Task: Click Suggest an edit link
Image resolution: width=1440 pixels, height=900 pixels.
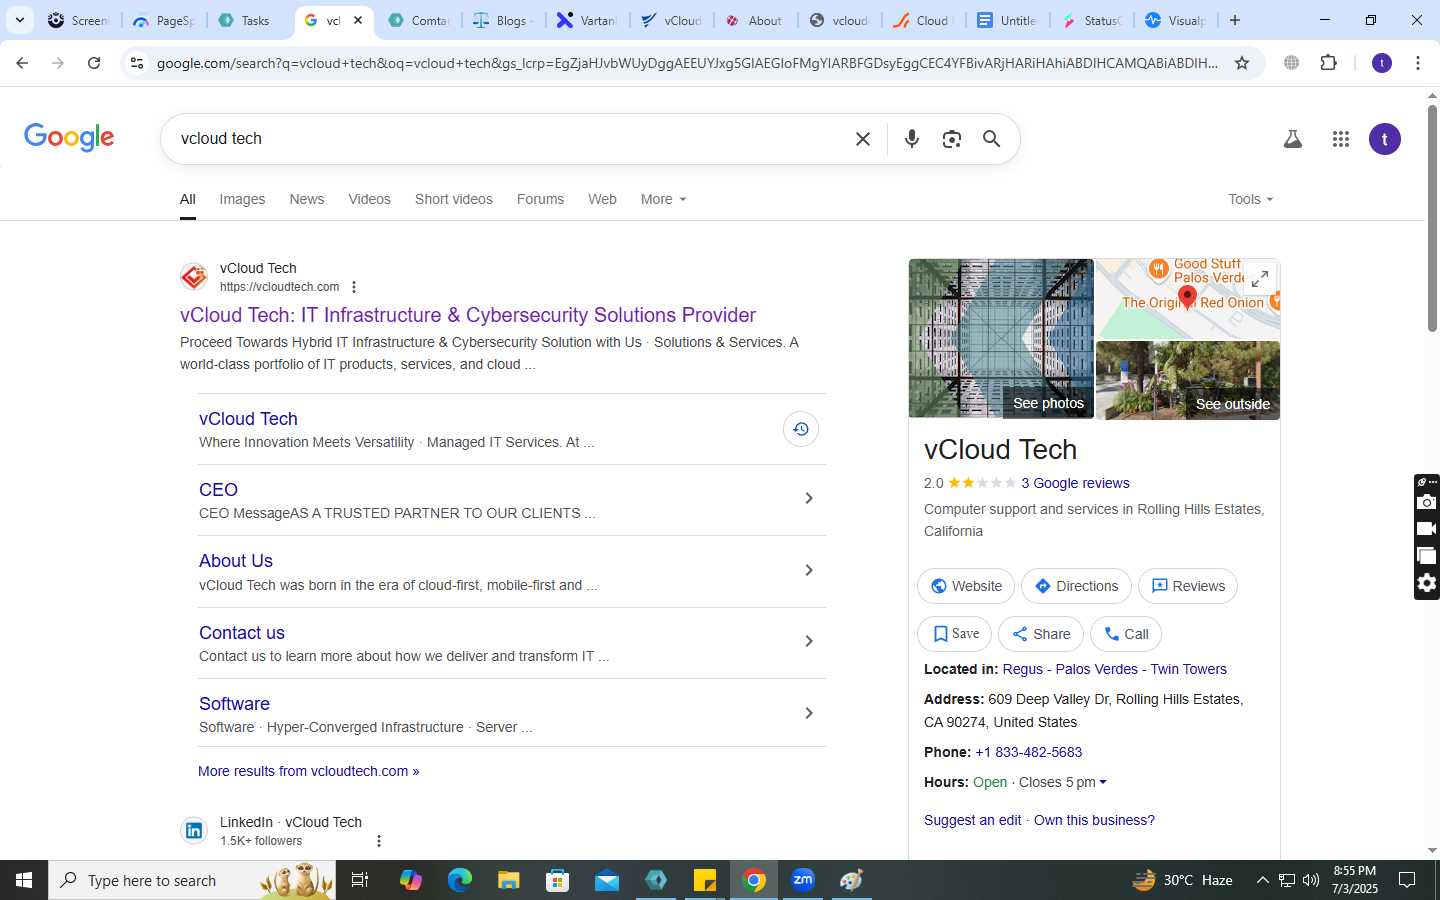Action: coord(973,820)
